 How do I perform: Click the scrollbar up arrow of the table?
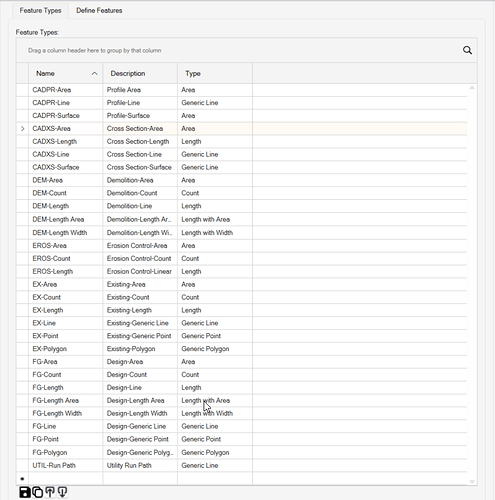click(472, 88)
